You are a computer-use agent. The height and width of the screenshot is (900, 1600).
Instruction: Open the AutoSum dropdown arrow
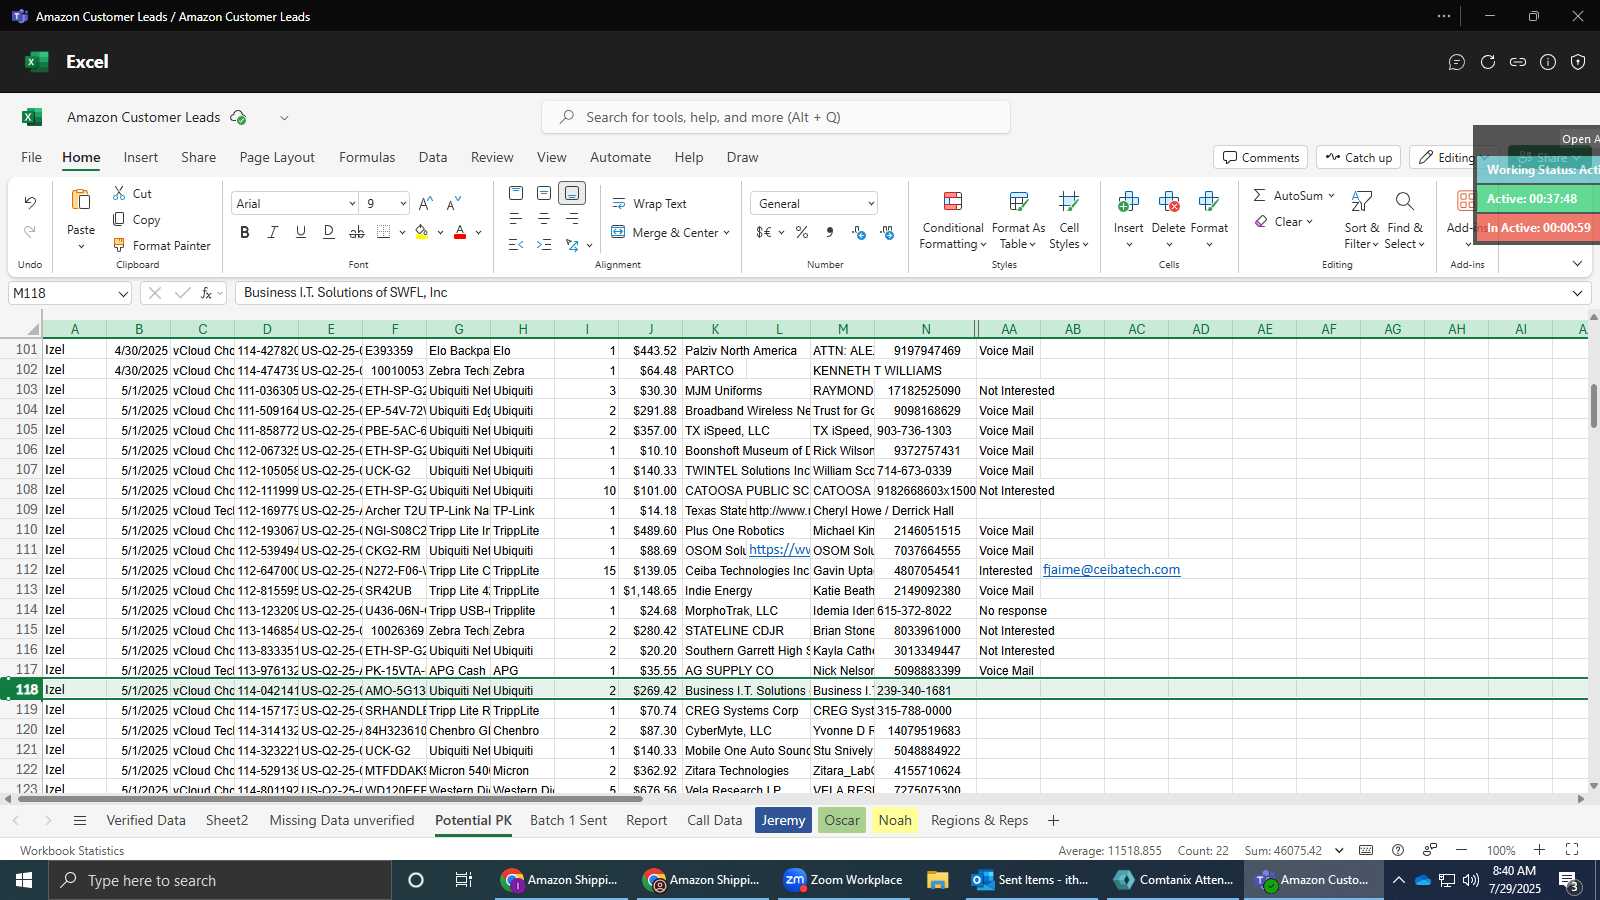coord(1331,195)
